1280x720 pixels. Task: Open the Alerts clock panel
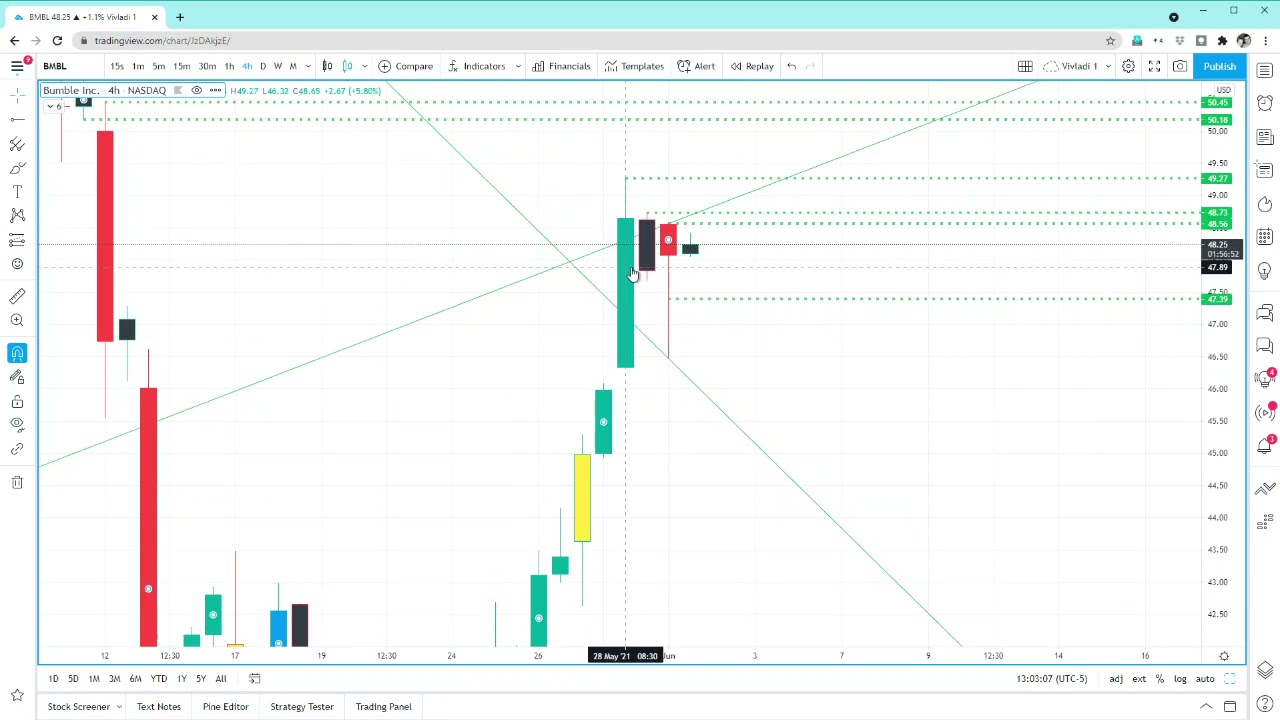pyautogui.click(x=1265, y=103)
